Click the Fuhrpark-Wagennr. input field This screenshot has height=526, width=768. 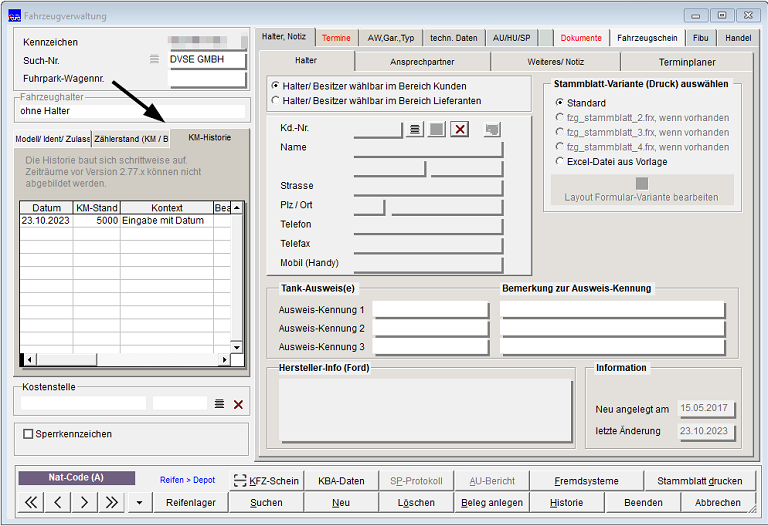point(206,79)
